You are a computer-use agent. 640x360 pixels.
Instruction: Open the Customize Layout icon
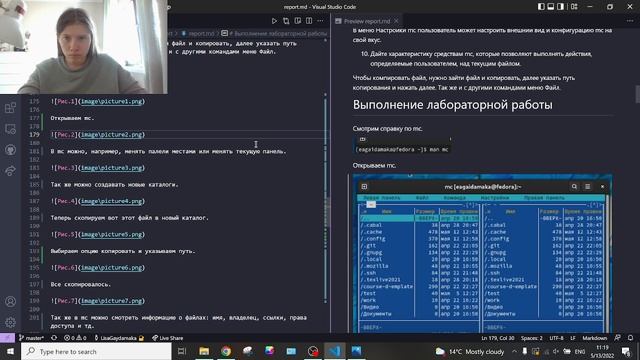(574, 7)
